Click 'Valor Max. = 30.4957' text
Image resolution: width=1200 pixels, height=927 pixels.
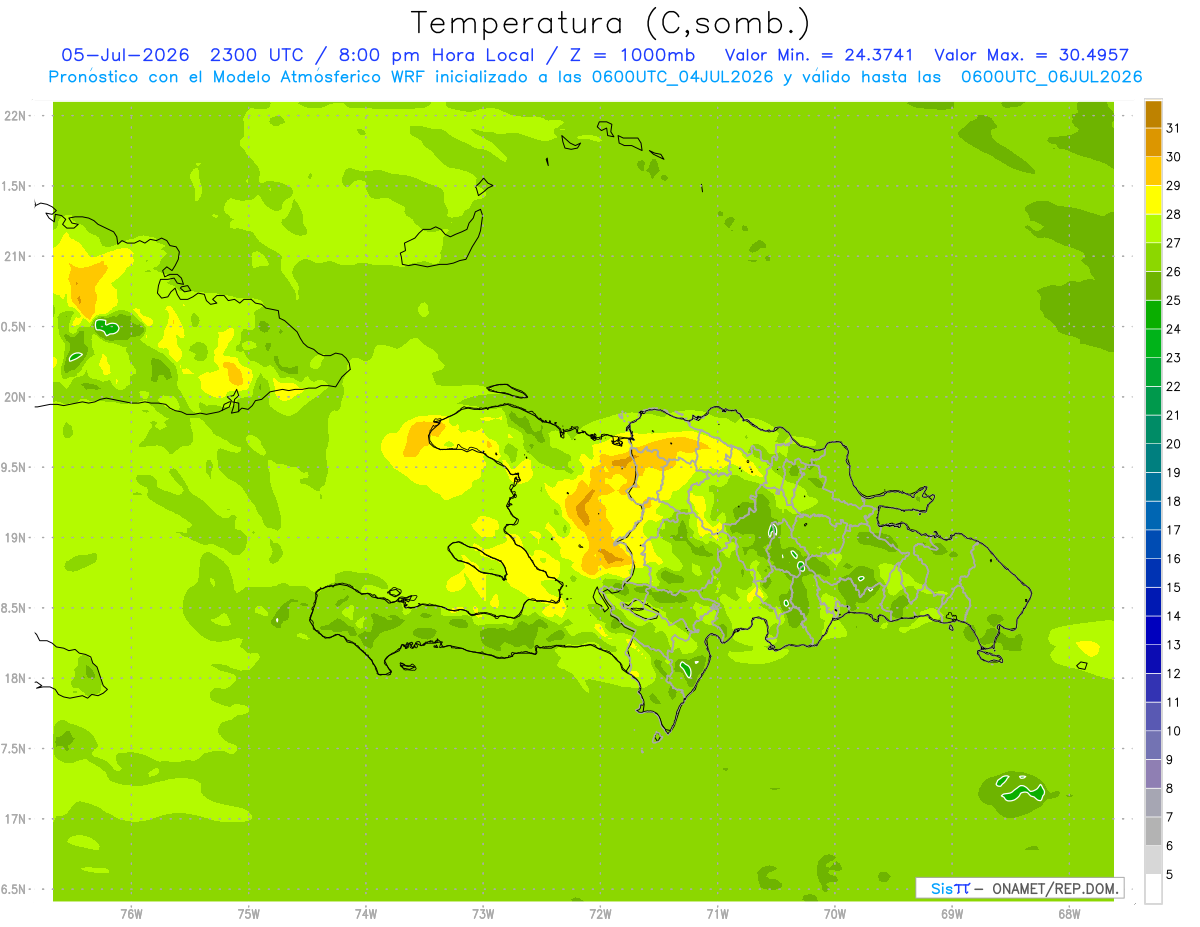pos(1031,55)
